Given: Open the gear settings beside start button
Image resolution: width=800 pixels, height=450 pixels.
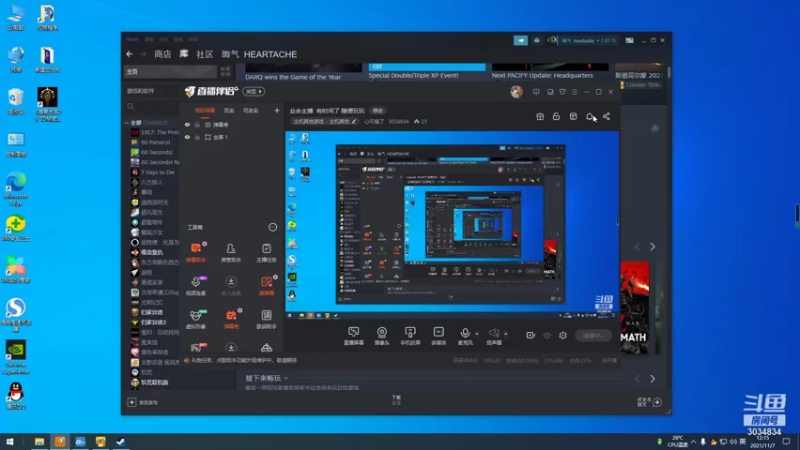Looking at the screenshot, I should 563,335.
